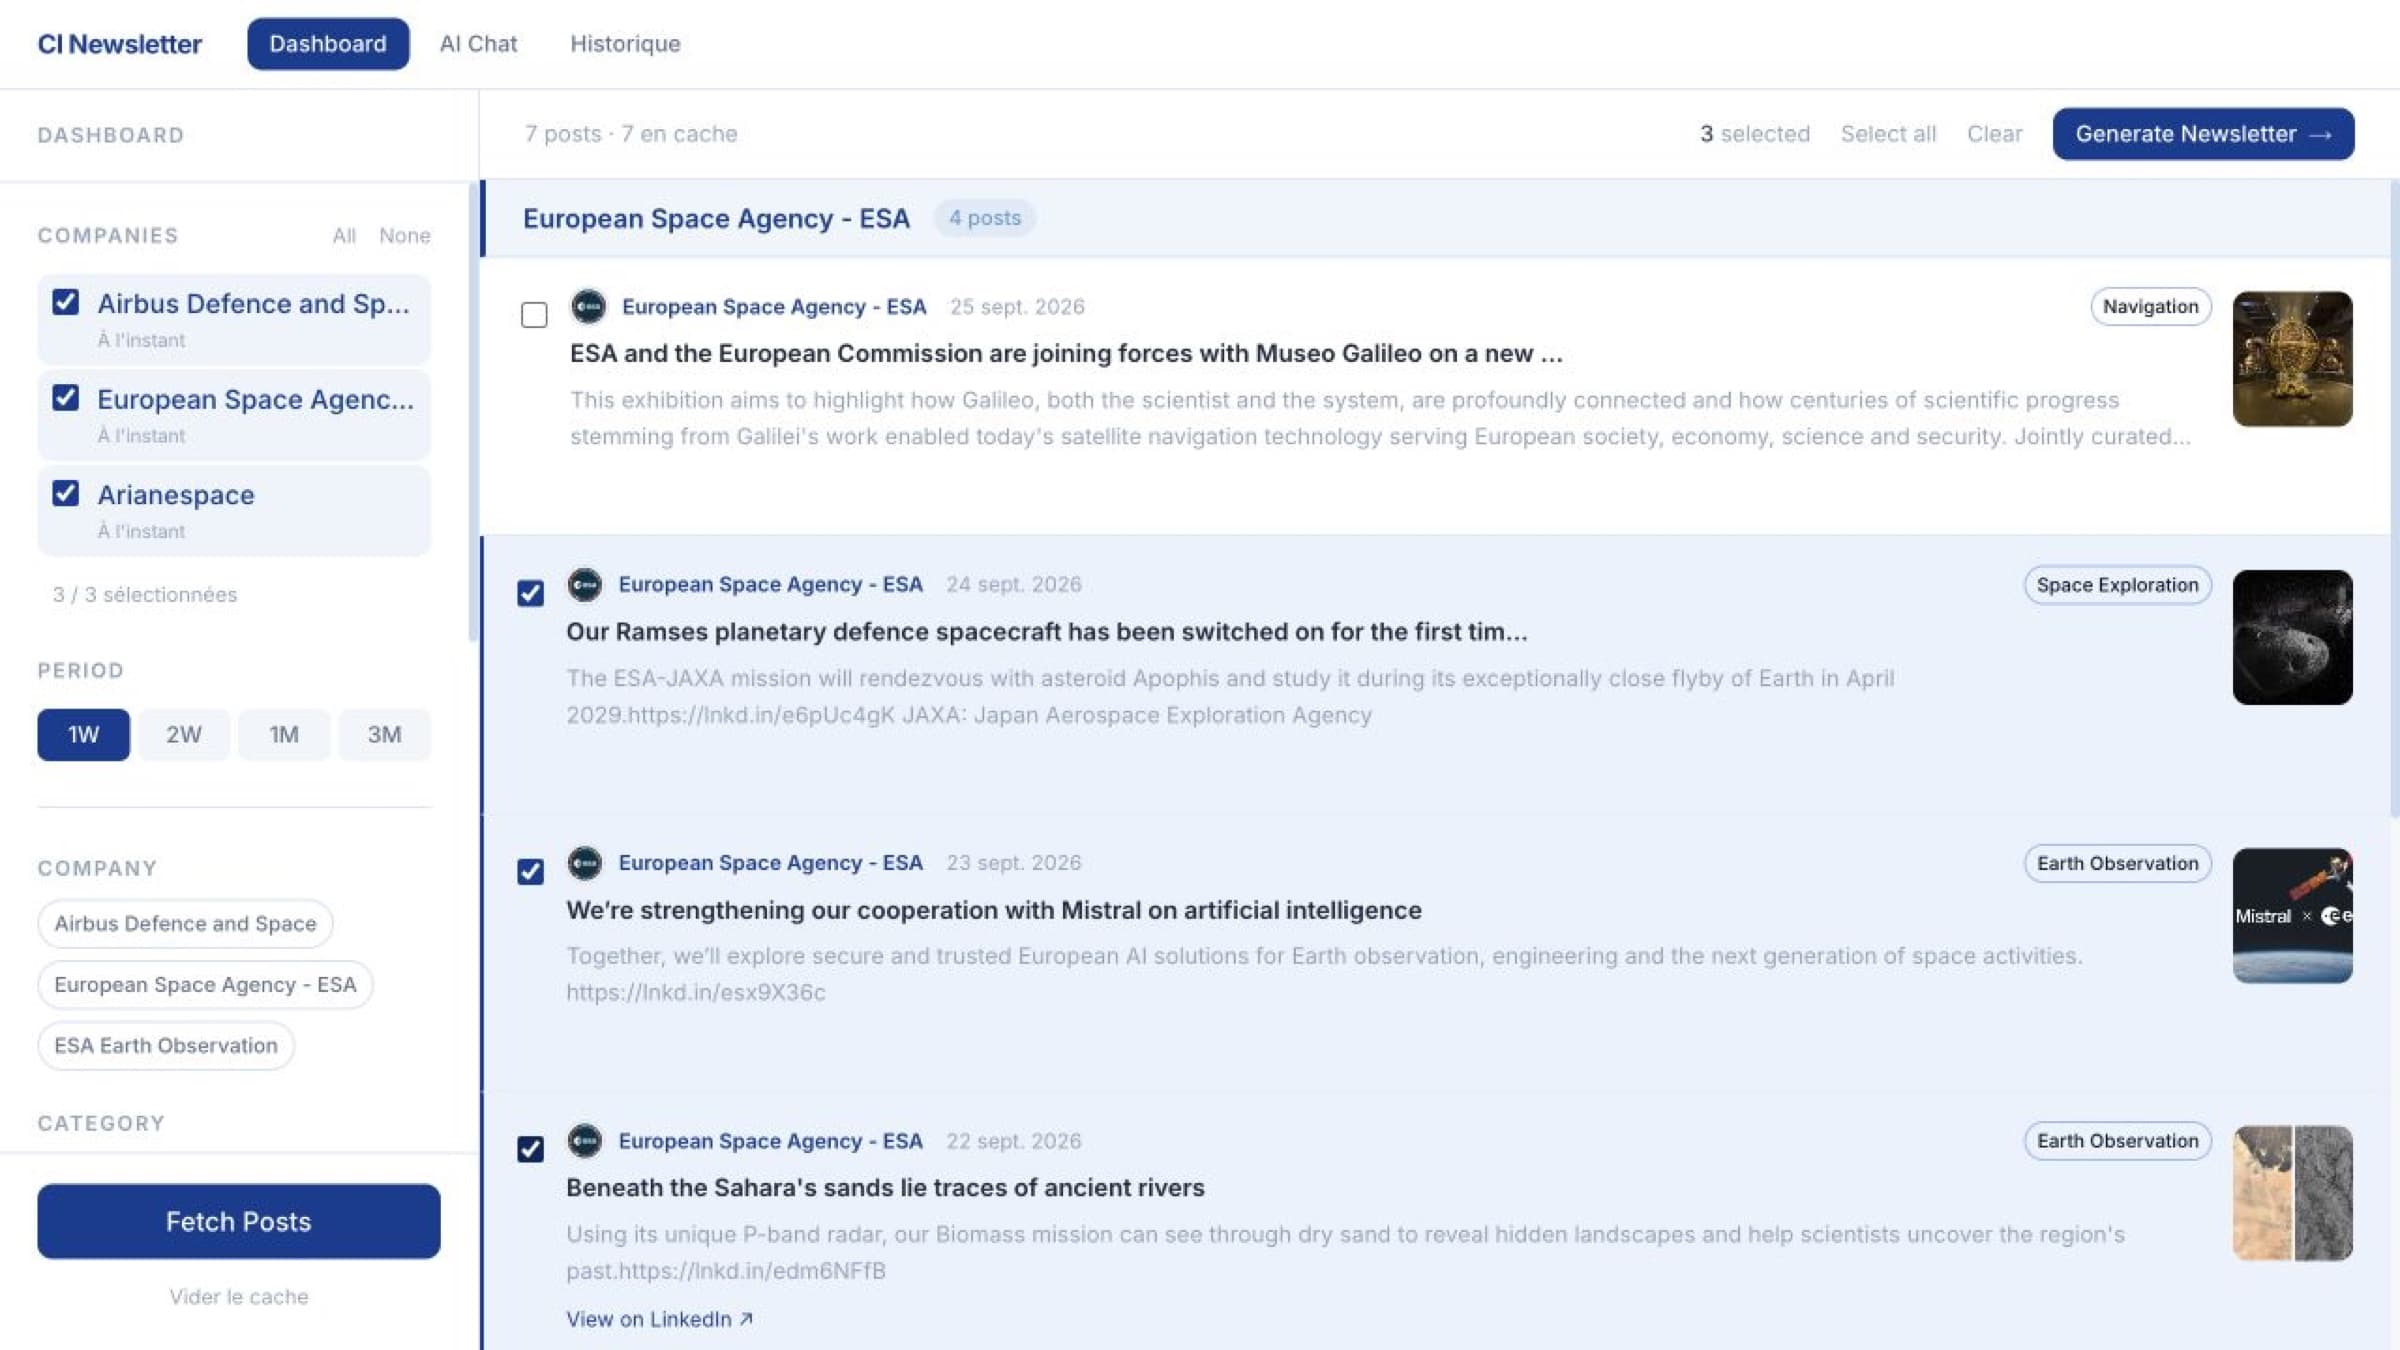Click the Fetch Posts button
This screenshot has height=1350, width=2400.
(239, 1221)
